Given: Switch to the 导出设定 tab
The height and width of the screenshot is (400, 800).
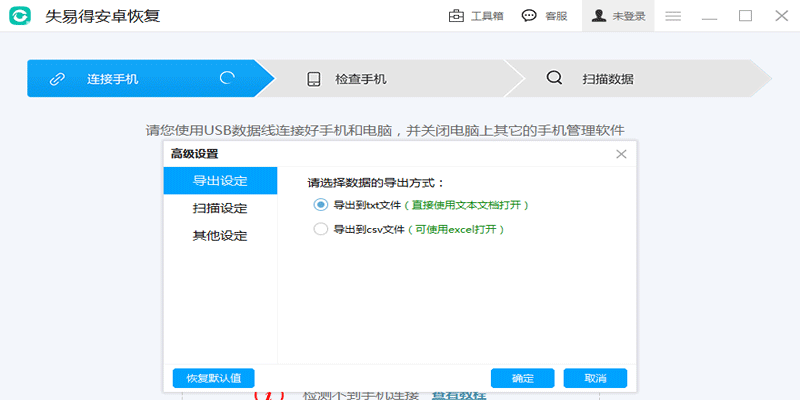Looking at the screenshot, I should (x=220, y=181).
